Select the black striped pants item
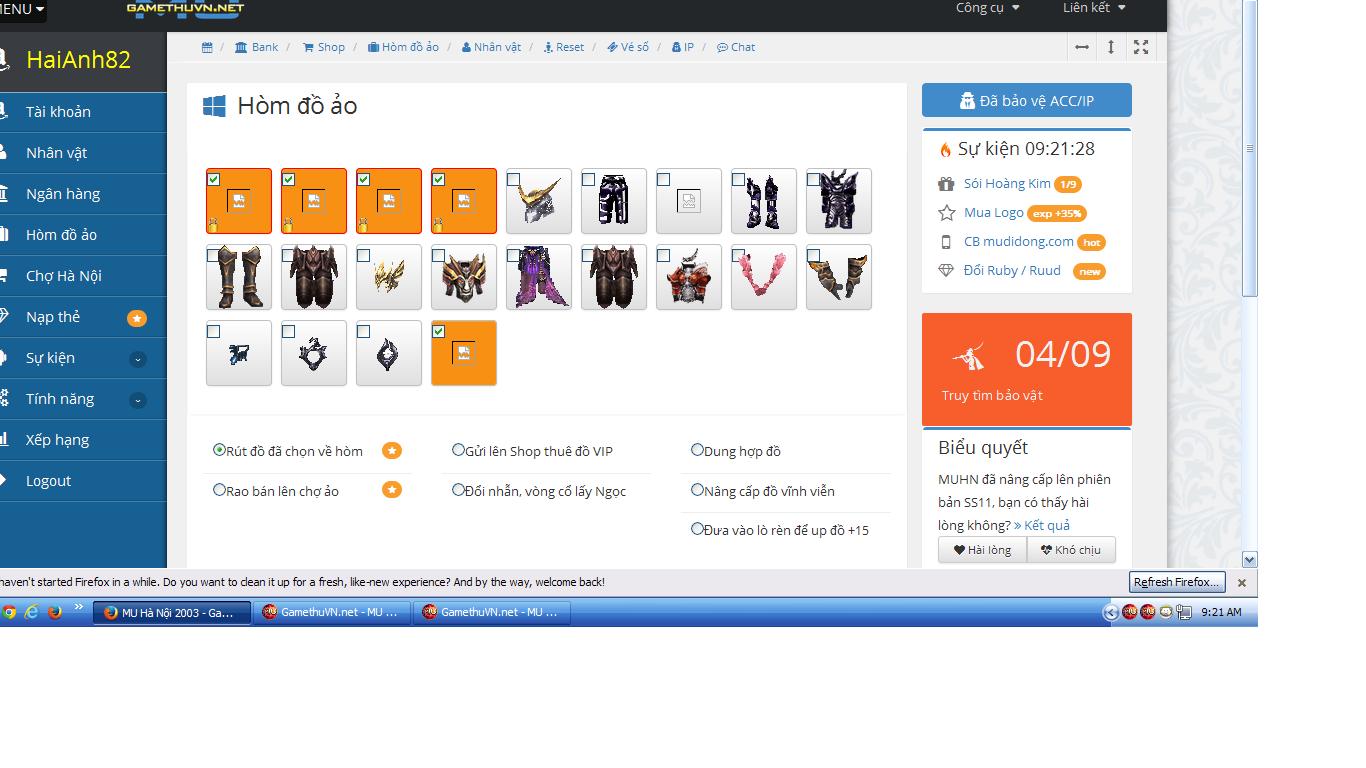Viewport: 1366px width, 768px height. (x=614, y=201)
